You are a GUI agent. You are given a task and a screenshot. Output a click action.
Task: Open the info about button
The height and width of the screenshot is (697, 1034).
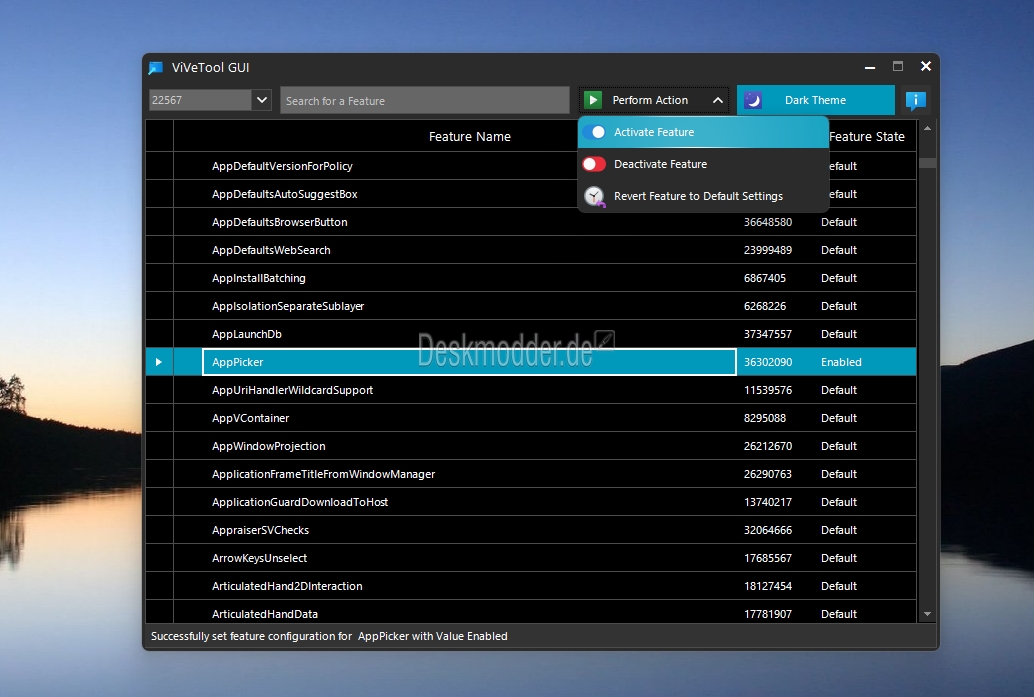[915, 100]
